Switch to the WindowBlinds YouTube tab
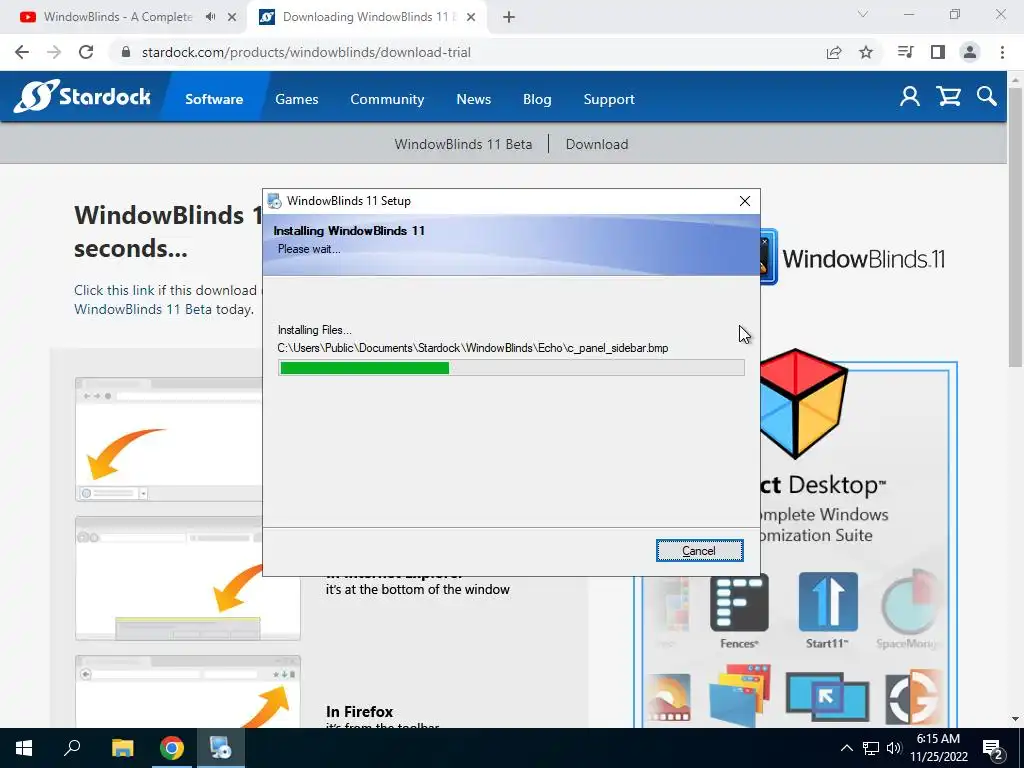Viewport: 1024px width, 768px height. [118, 17]
